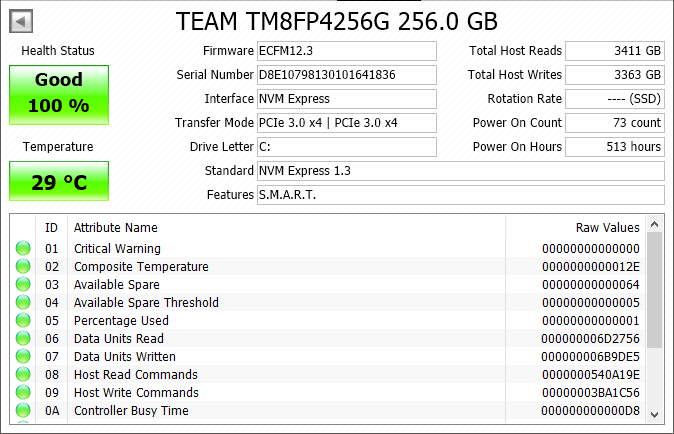The image size is (674, 434).
Task: Click green status circle for Data Units Read
Action: coord(23,339)
